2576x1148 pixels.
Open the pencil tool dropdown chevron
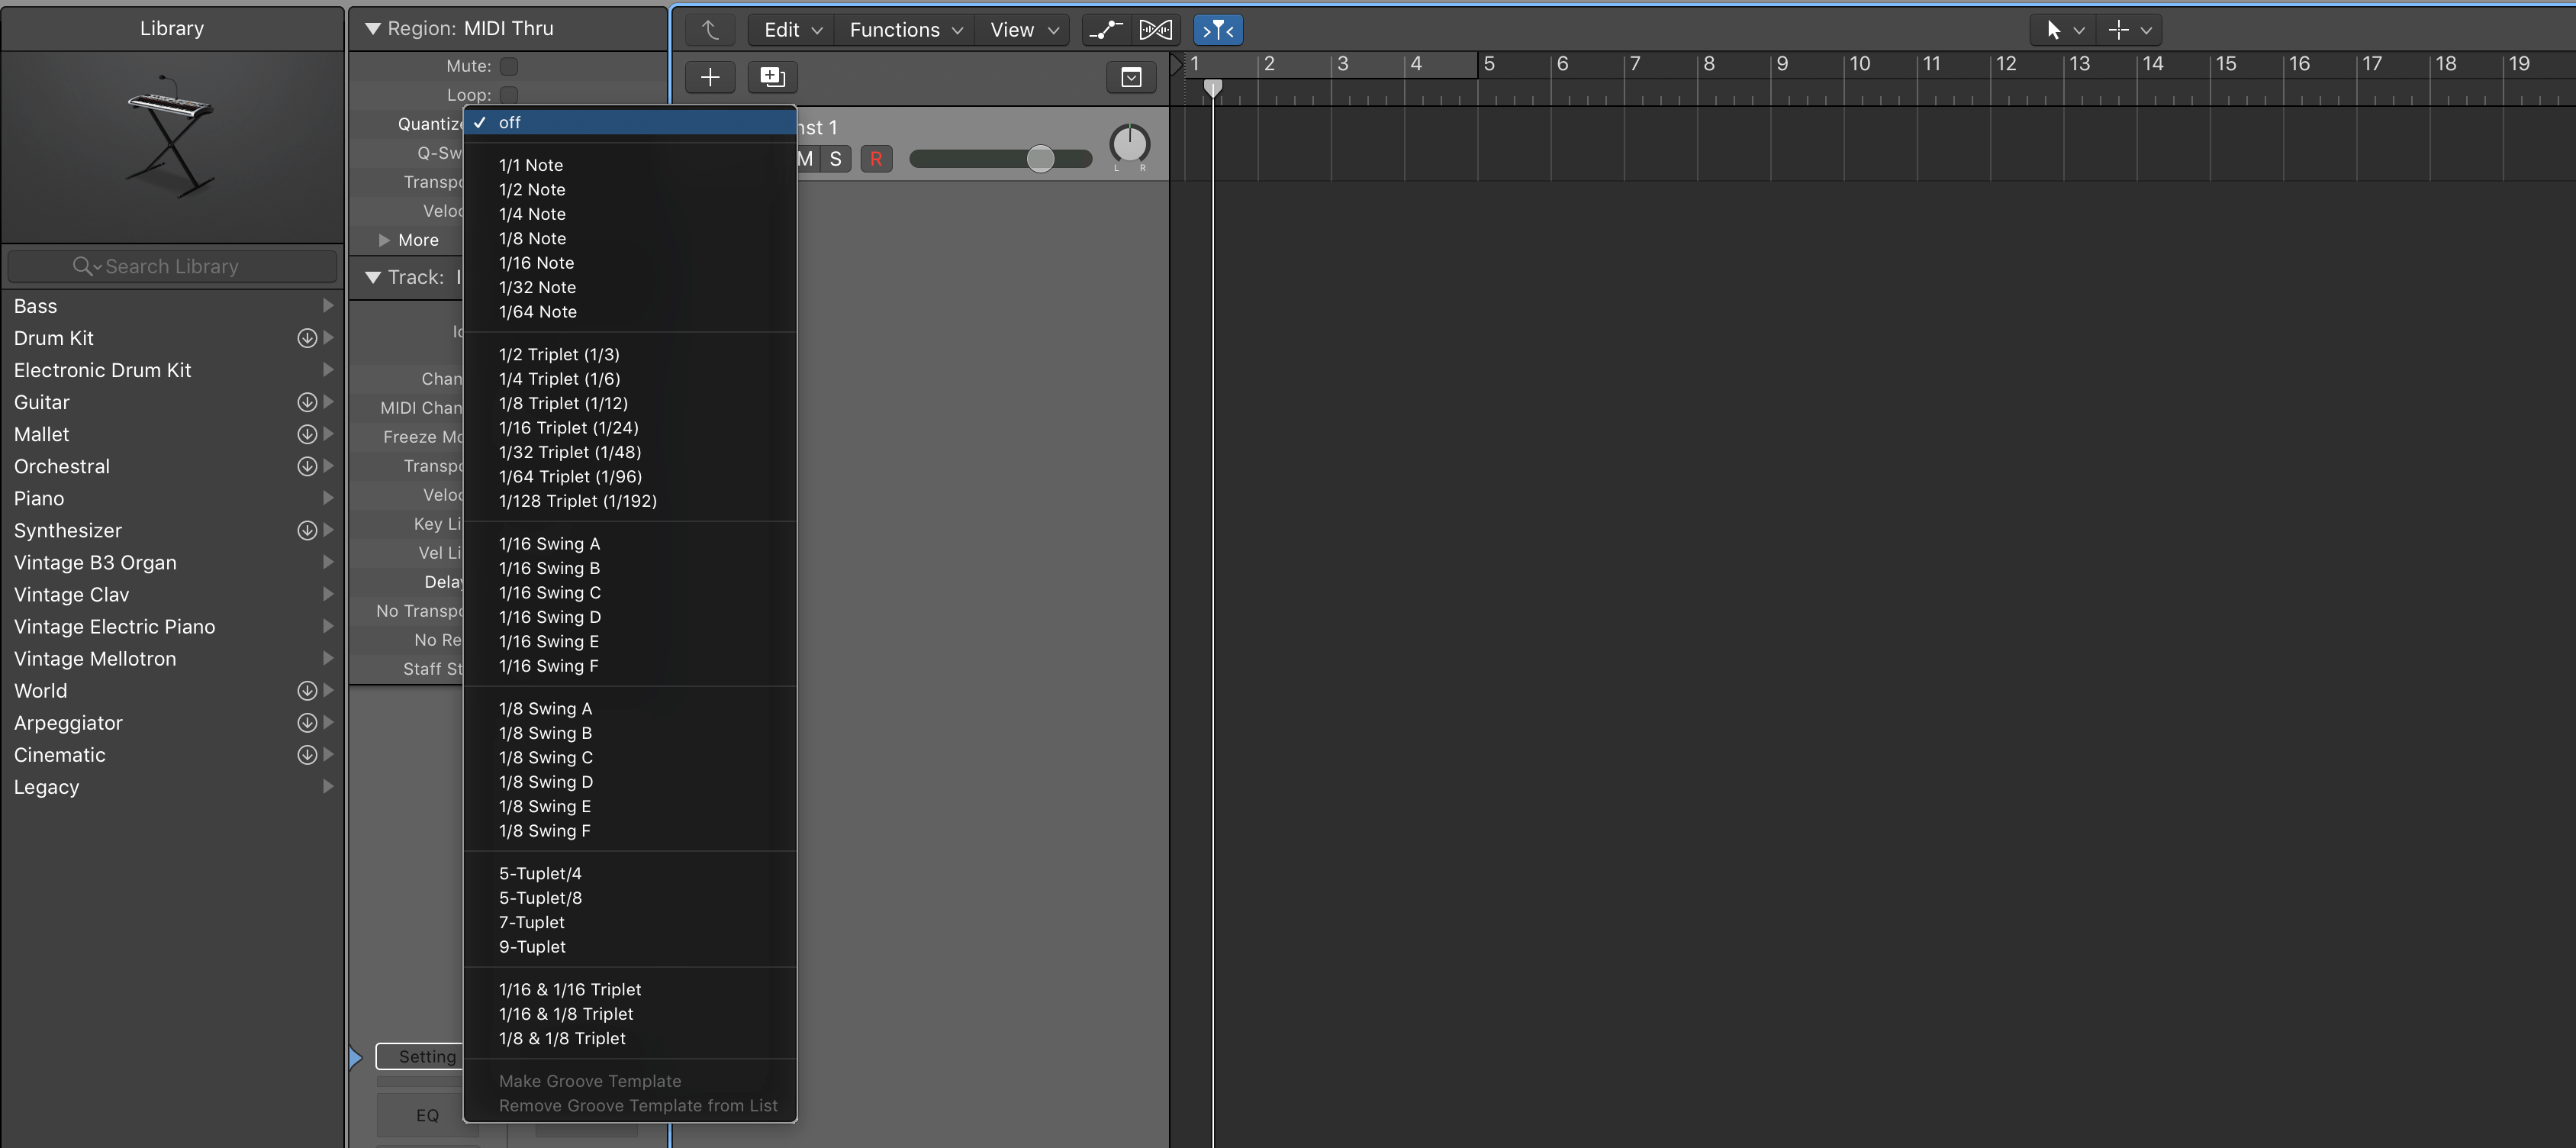(x=2144, y=30)
